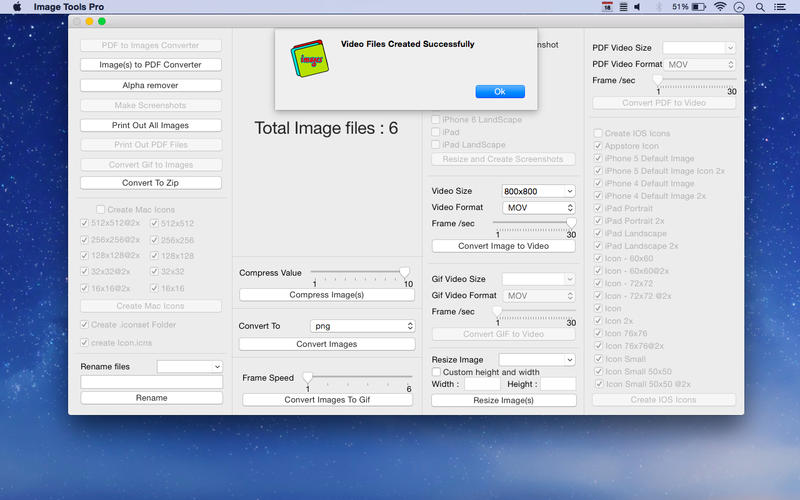800x500 pixels.
Task: Open Notification Center list icon
Action: (x=783, y=7)
